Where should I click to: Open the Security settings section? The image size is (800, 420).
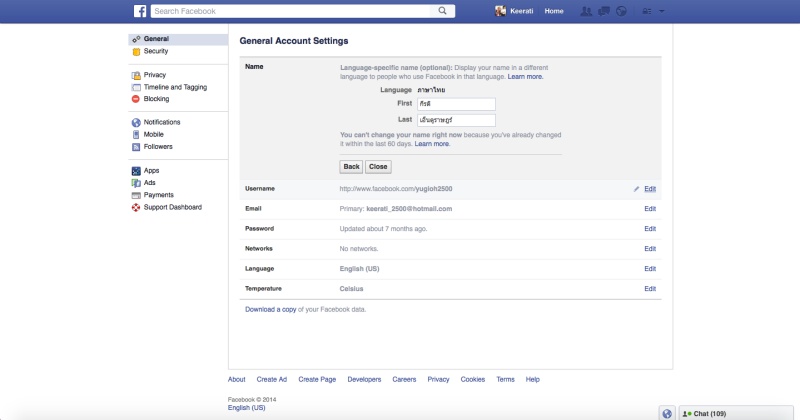[x=156, y=51]
